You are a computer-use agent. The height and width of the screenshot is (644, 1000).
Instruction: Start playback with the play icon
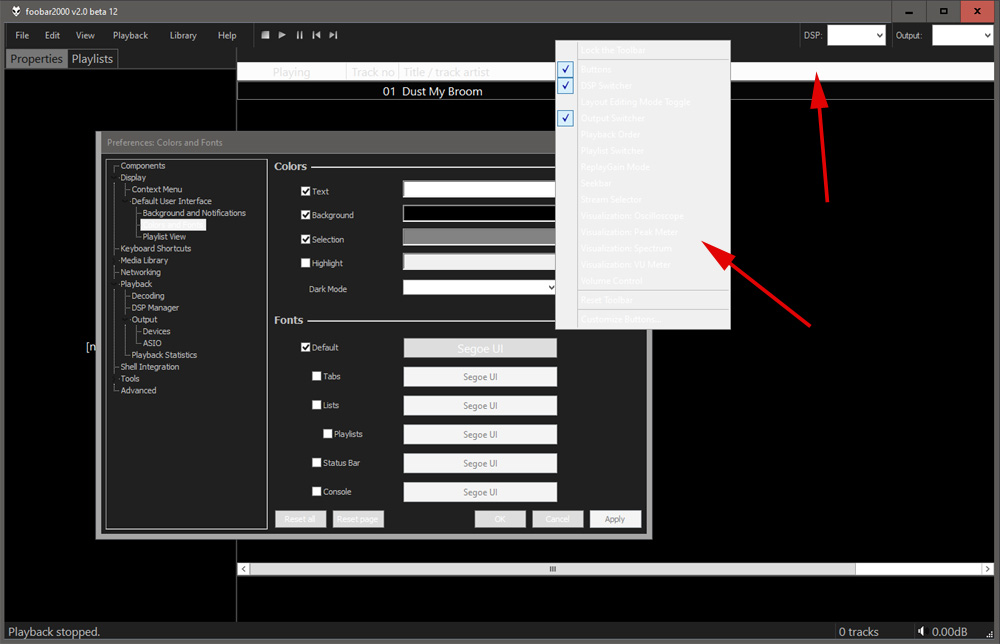tap(282, 35)
